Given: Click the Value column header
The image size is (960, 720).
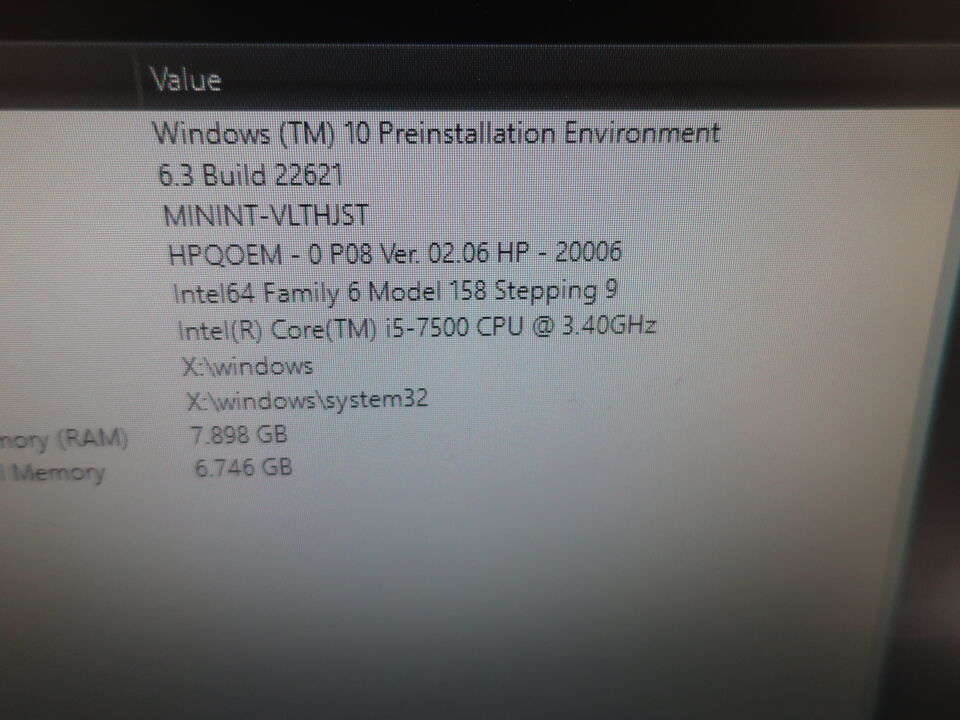Looking at the screenshot, I should (x=186, y=80).
